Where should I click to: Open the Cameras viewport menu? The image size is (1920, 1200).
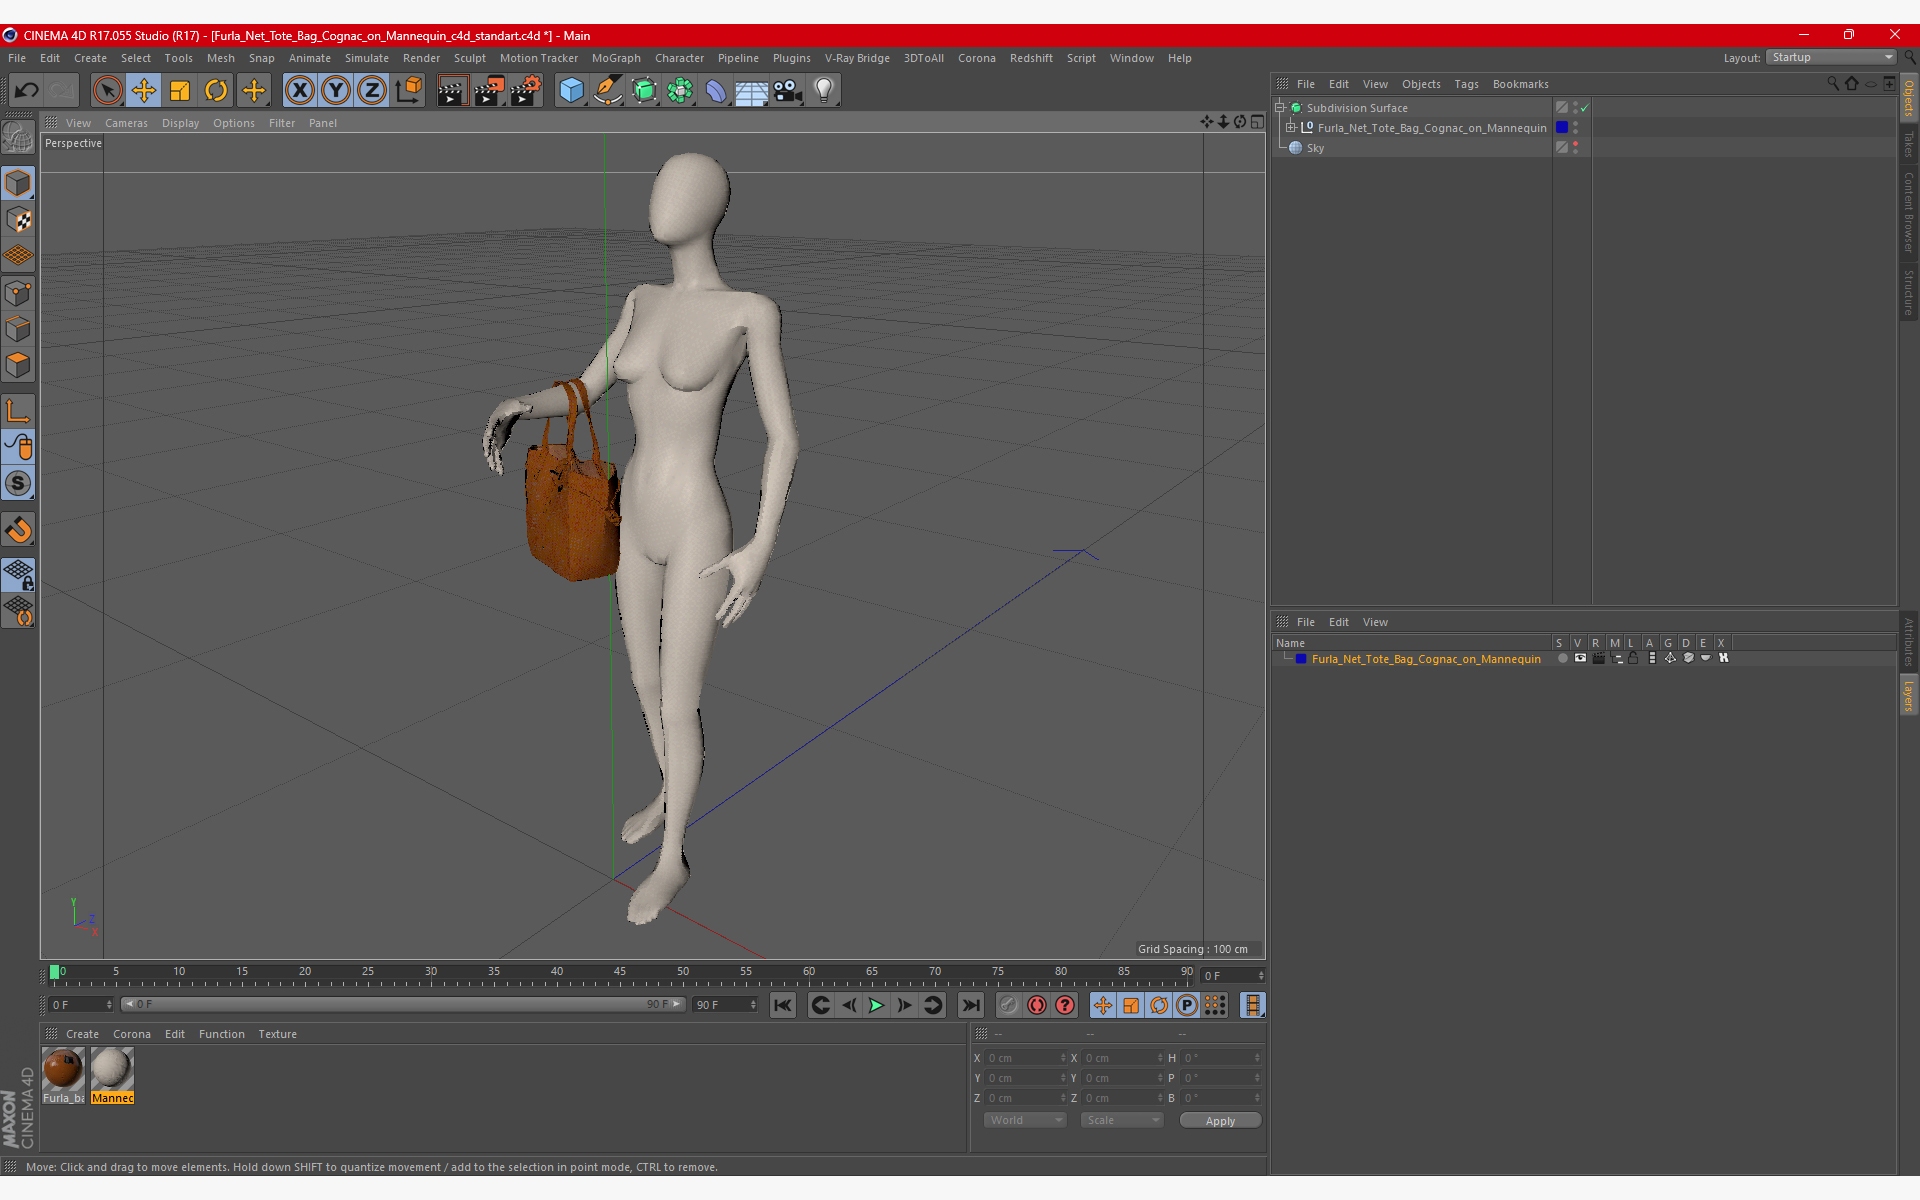coord(126,123)
